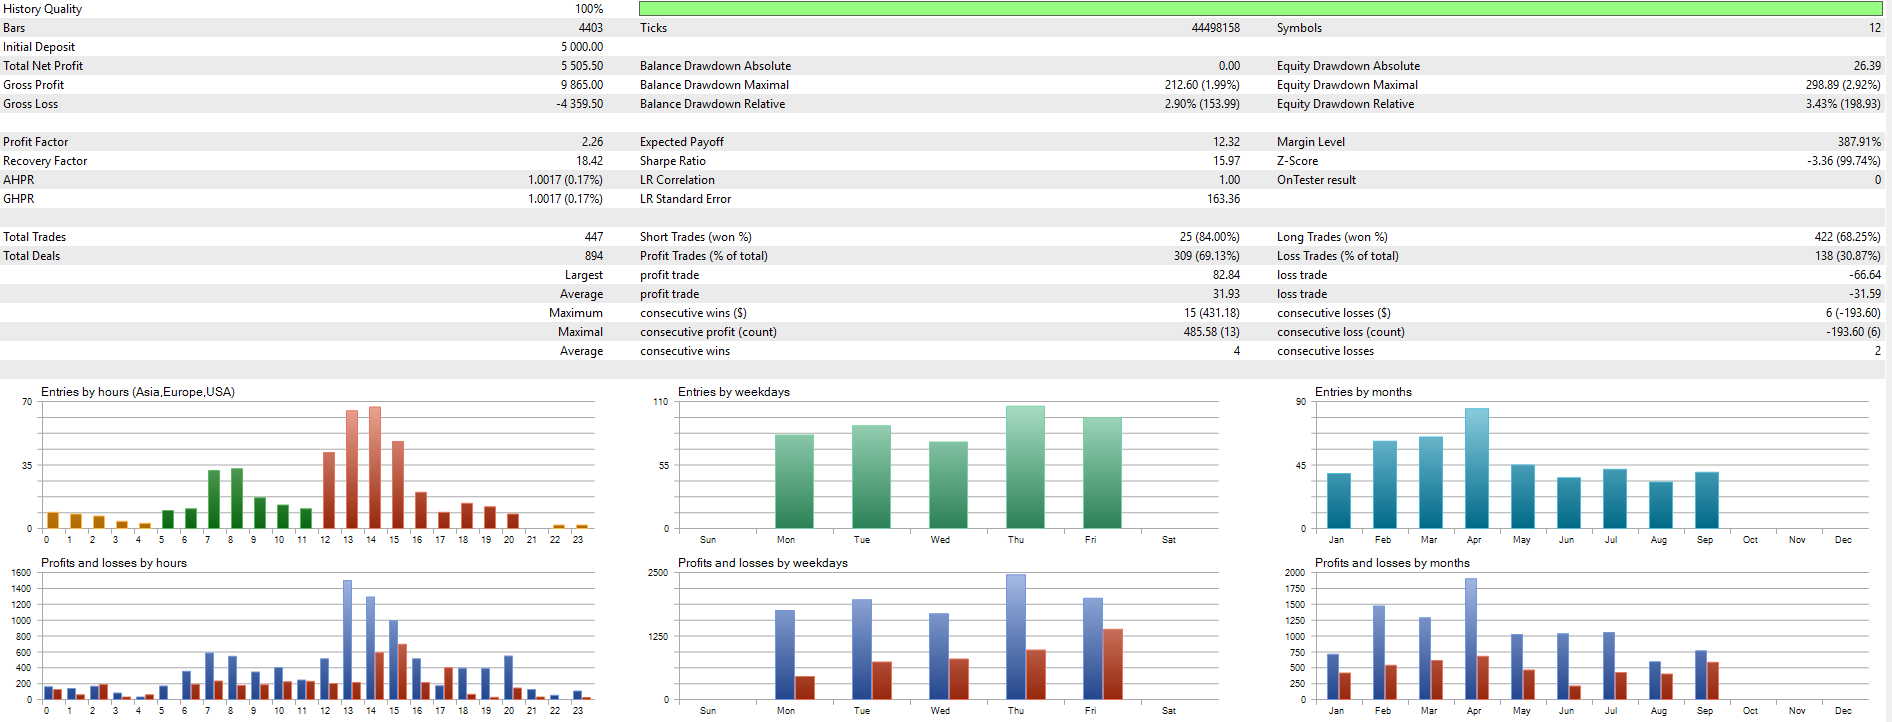Click the Equity Drawdown Maximal value
Viewport: 1892px width, 722px height.
(1842, 85)
